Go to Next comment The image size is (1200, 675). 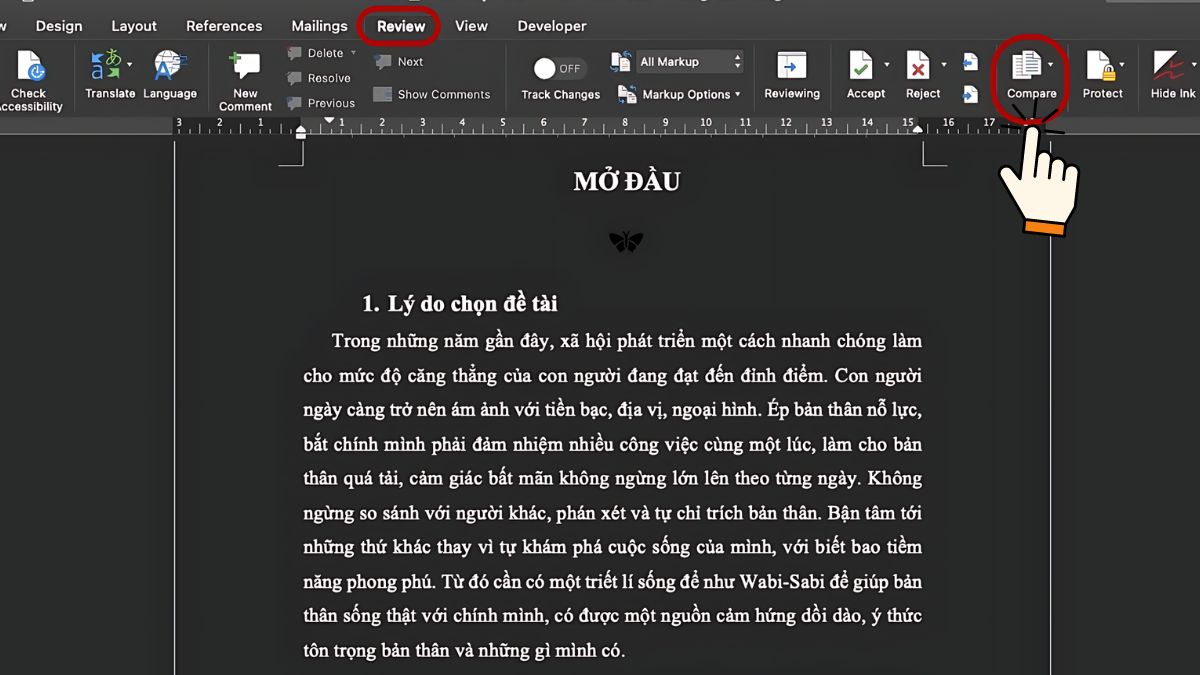tap(399, 62)
